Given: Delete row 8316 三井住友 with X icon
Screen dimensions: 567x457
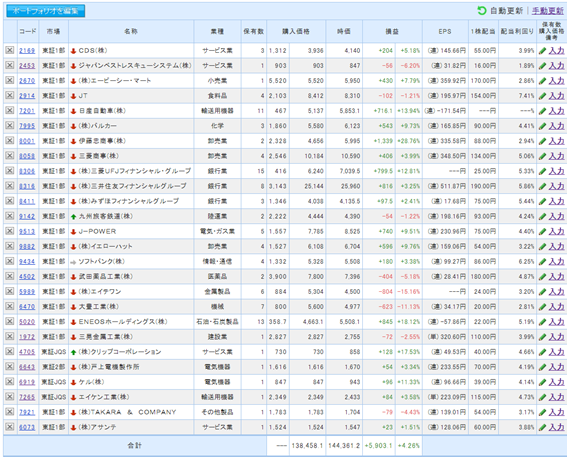Looking at the screenshot, I should click(x=10, y=186).
